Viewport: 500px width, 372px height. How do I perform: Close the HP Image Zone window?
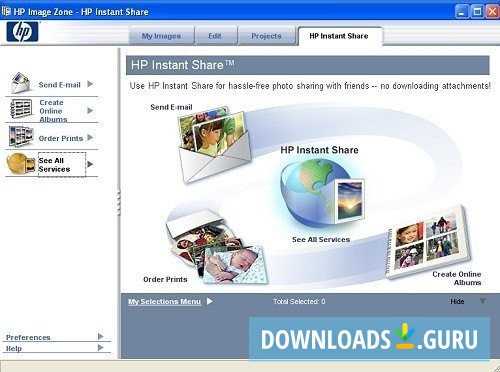click(x=492, y=12)
